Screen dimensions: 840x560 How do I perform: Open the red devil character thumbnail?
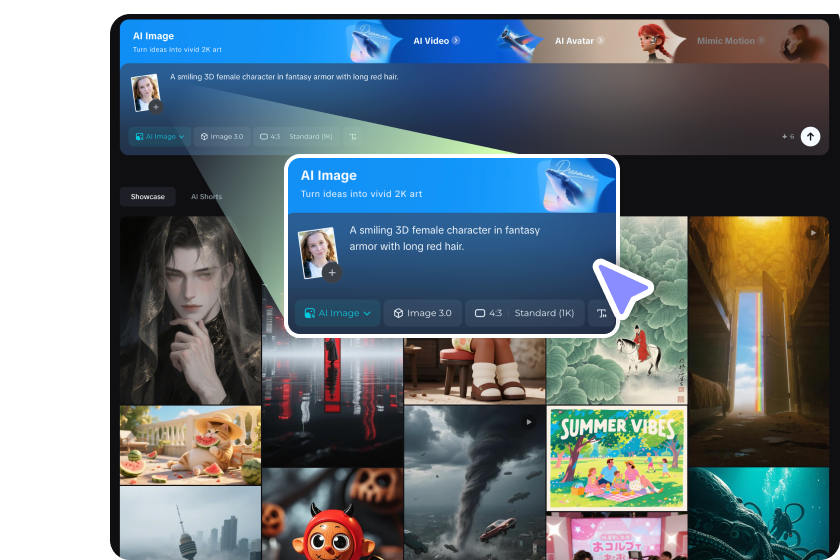[332, 514]
